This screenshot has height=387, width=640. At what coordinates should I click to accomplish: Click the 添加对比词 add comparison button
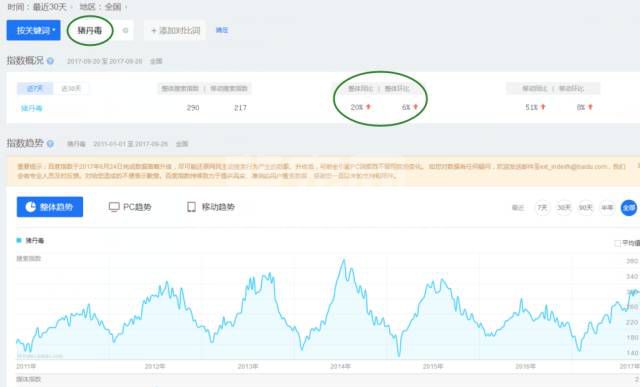coord(176,31)
